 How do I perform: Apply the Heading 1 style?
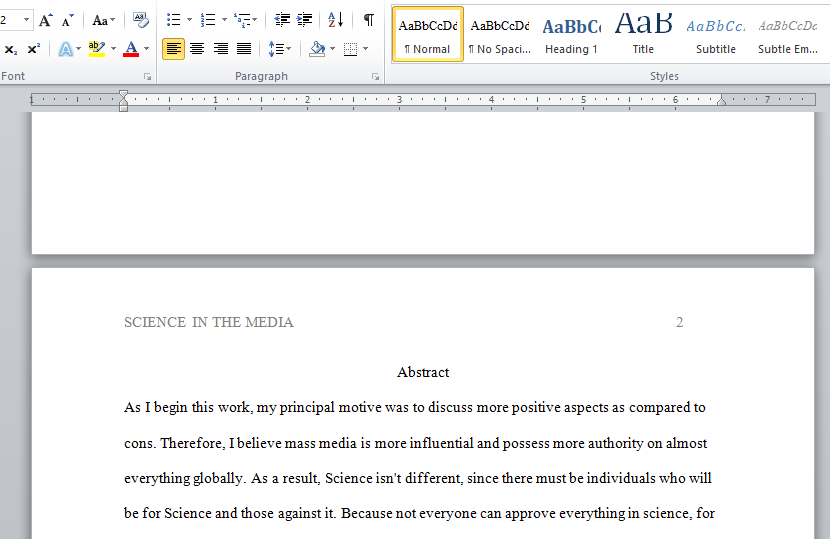click(572, 34)
